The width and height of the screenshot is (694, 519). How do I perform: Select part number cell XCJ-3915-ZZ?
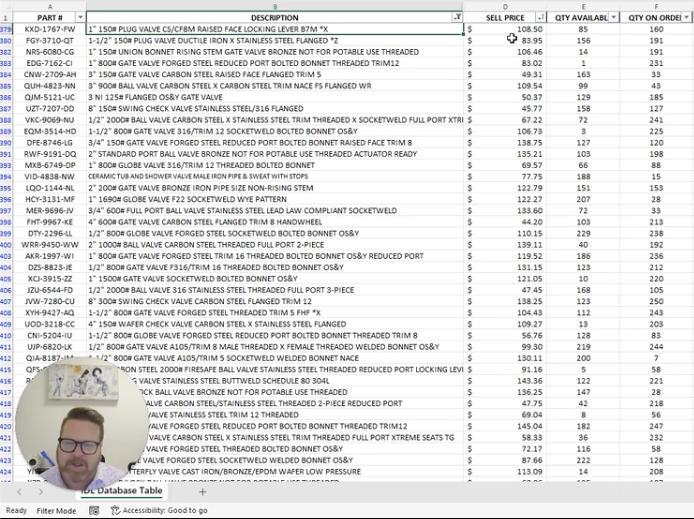pyautogui.click(x=50, y=279)
